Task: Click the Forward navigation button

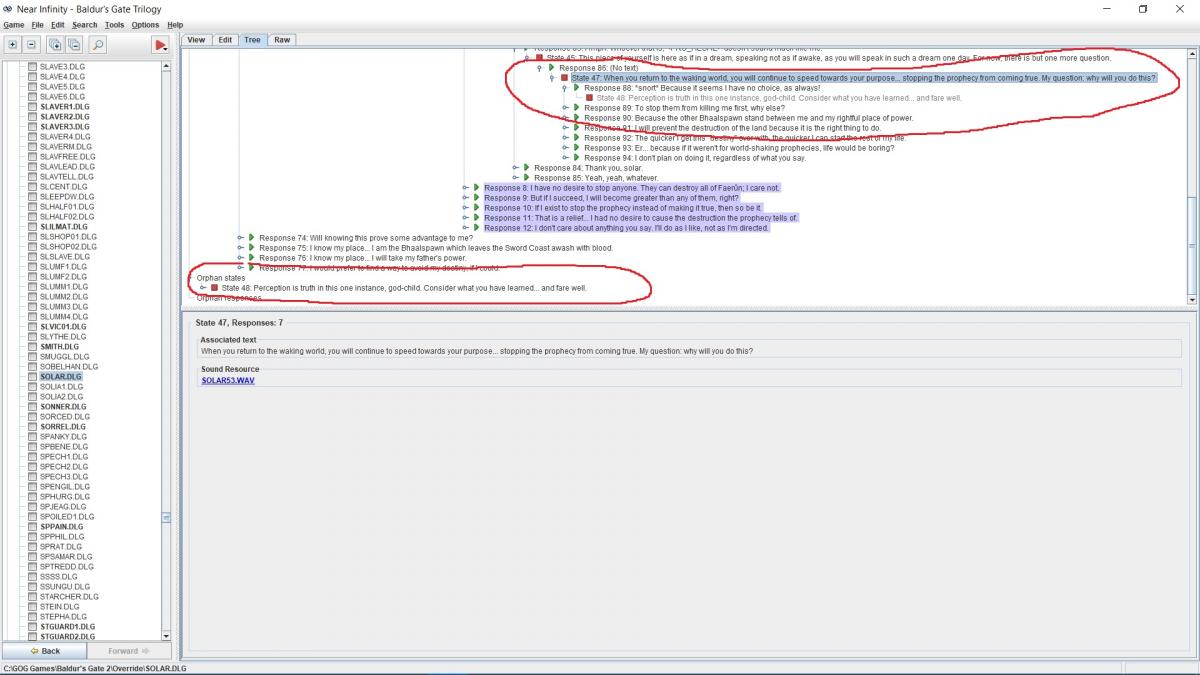Action: 129,651
